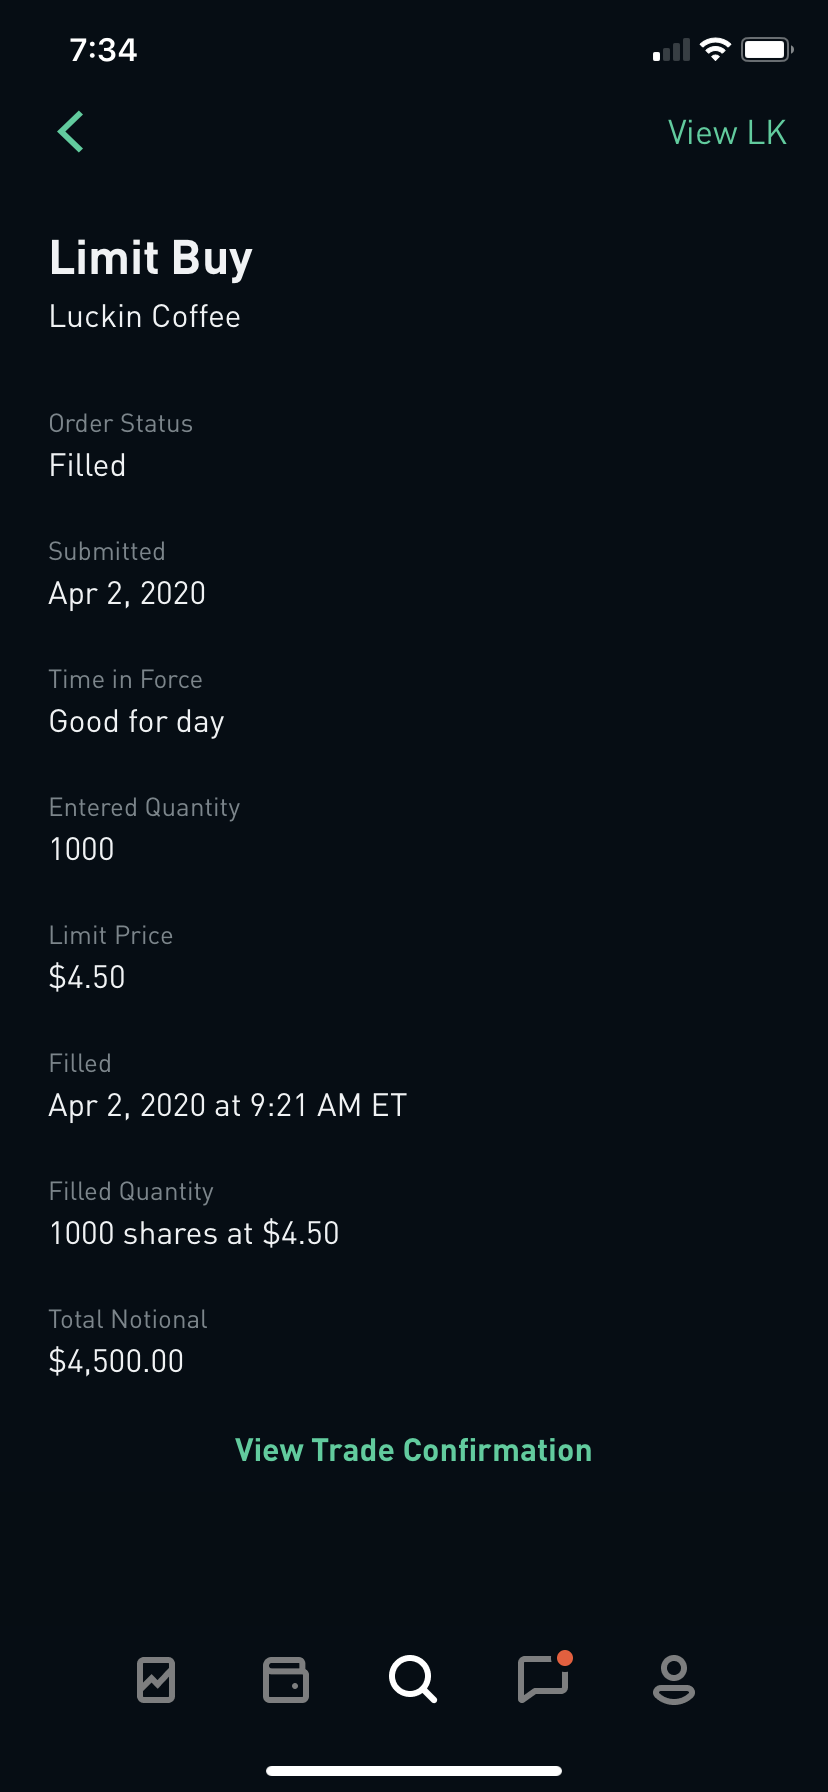Image resolution: width=828 pixels, height=1792 pixels.
Task: Open the messages chat bubble icon
Action: click(543, 1679)
